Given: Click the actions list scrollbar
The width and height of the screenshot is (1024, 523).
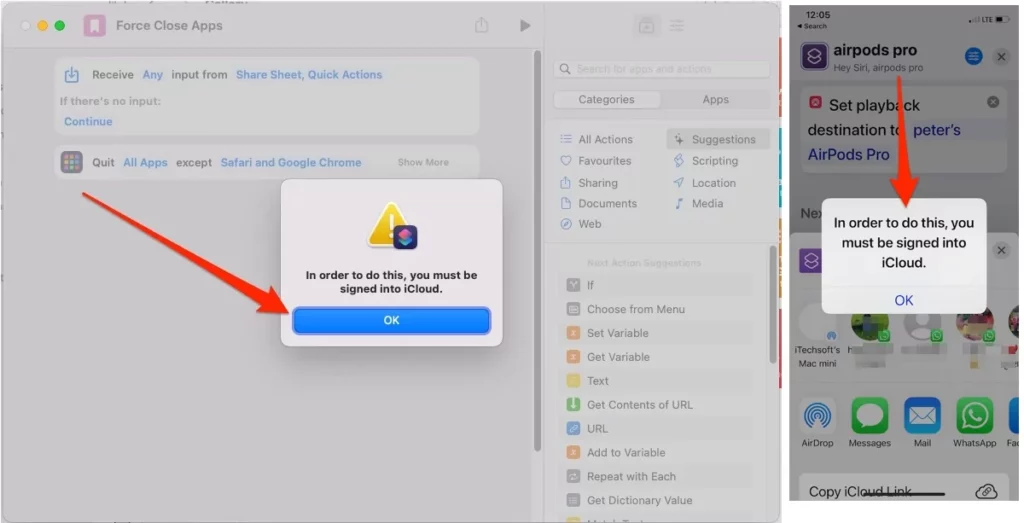Looking at the screenshot, I should click(773, 304).
